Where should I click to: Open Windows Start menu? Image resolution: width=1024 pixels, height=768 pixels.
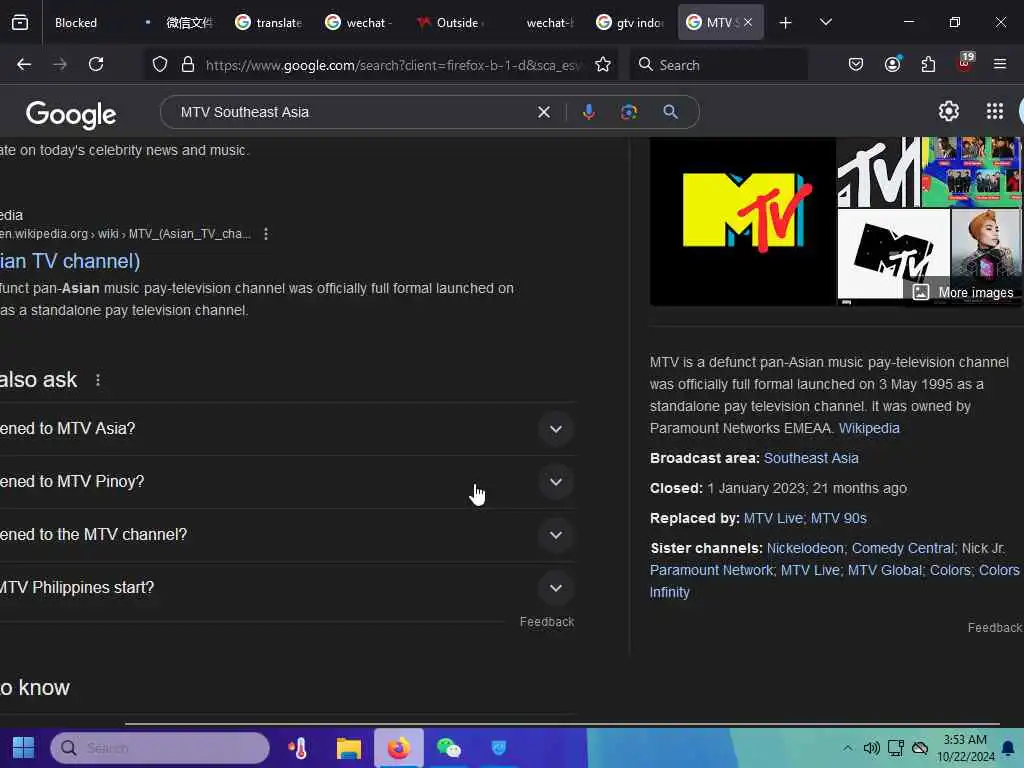(24, 748)
